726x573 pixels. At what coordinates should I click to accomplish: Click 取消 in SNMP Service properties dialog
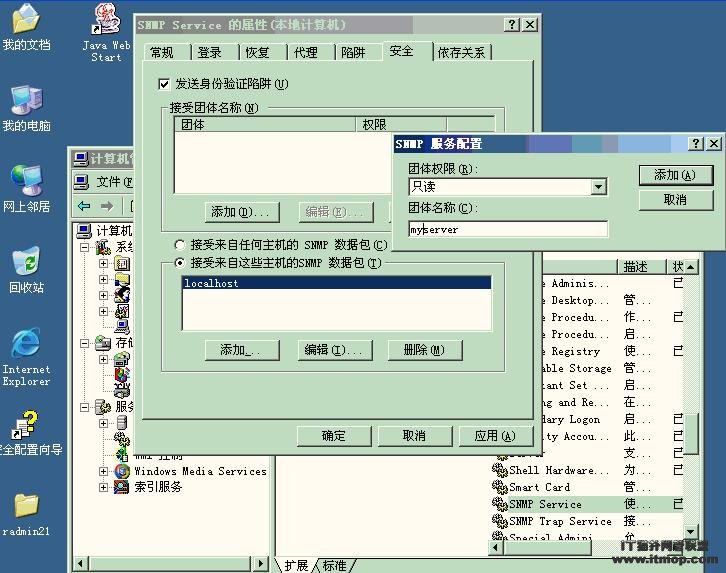click(x=414, y=436)
